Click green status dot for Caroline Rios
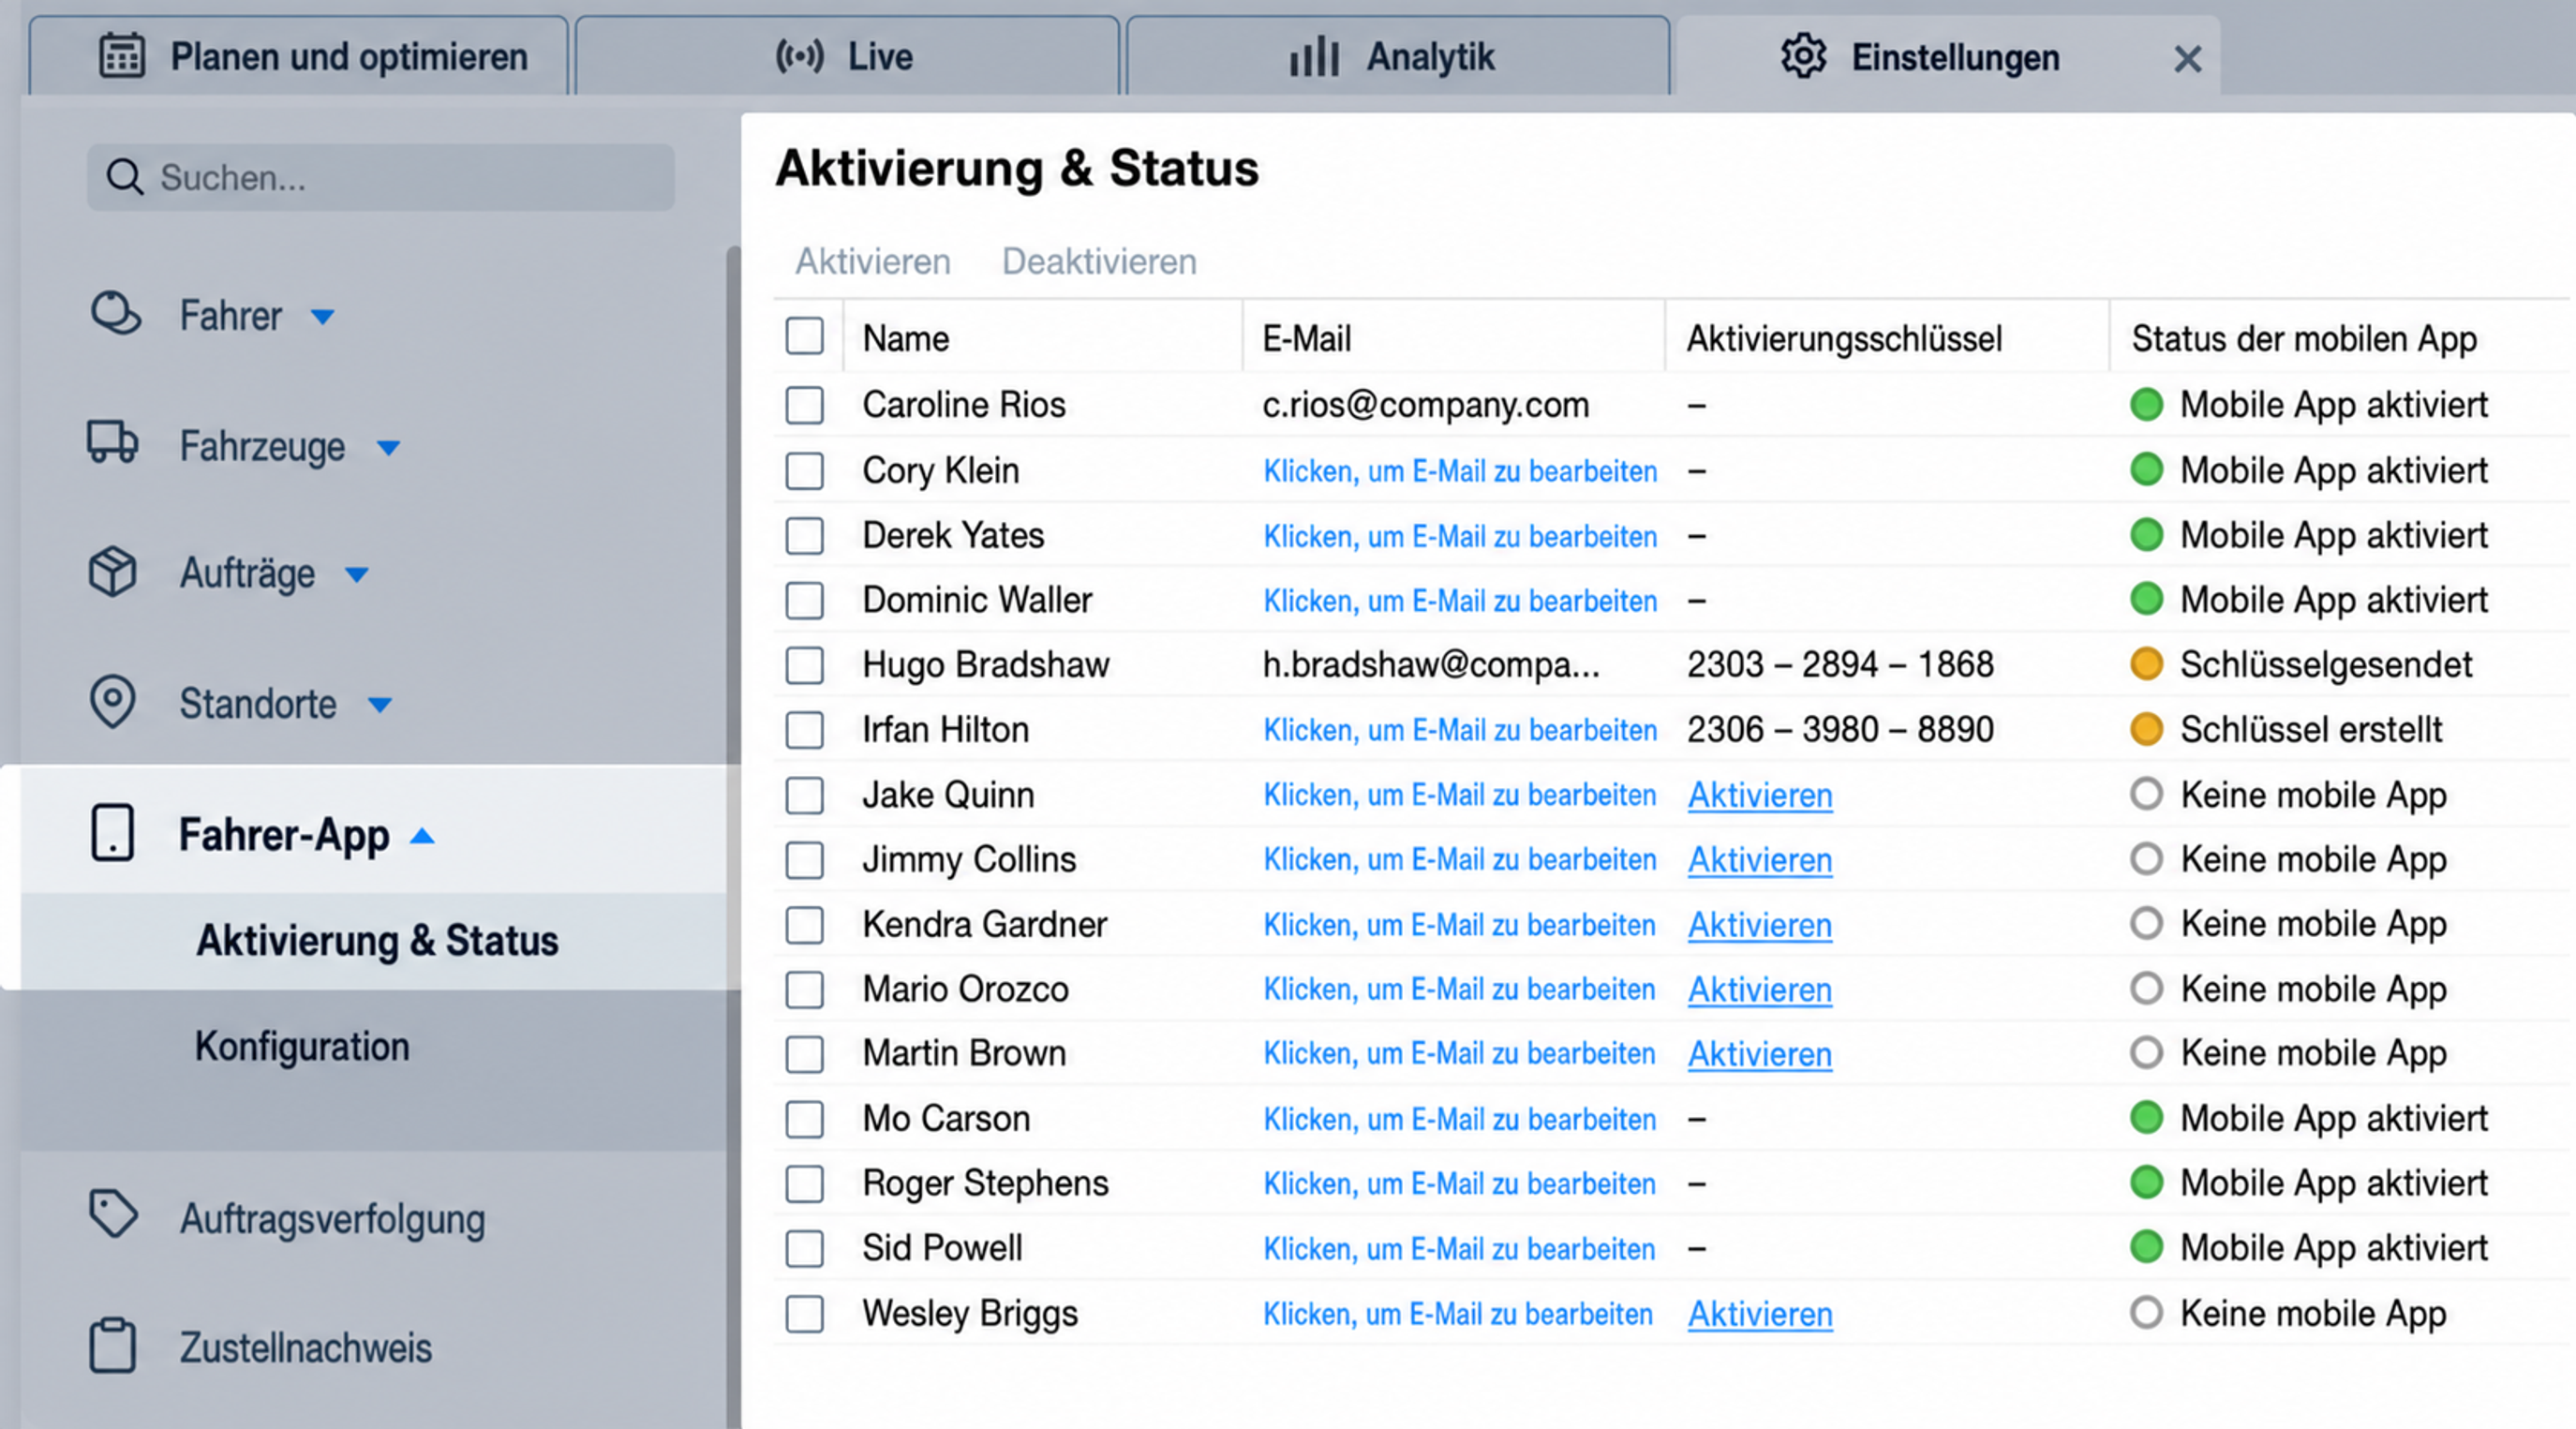The width and height of the screenshot is (2576, 1429). (2146, 404)
